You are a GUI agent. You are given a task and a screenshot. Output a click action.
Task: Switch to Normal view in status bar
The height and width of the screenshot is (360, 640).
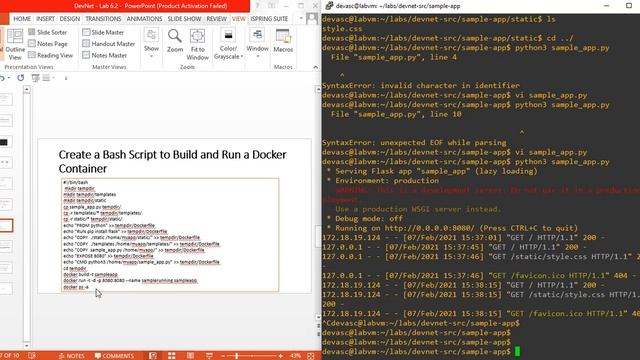pyautogui.click(x=153, y=356)
